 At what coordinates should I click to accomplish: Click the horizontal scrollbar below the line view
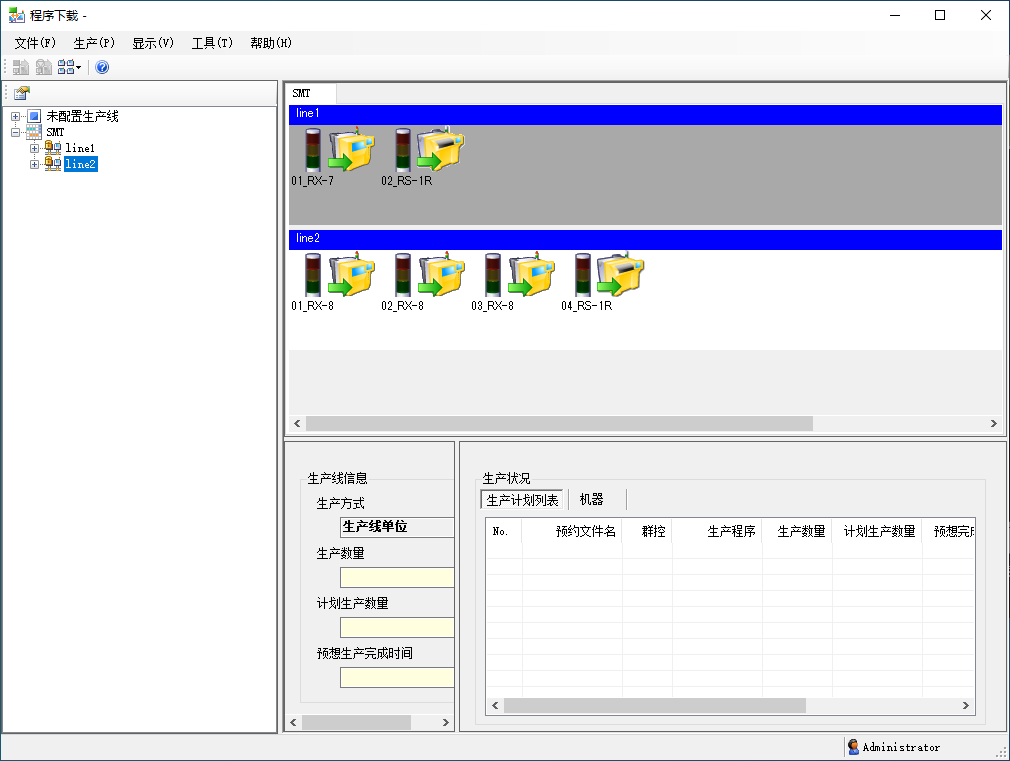[x=560, y=423]
